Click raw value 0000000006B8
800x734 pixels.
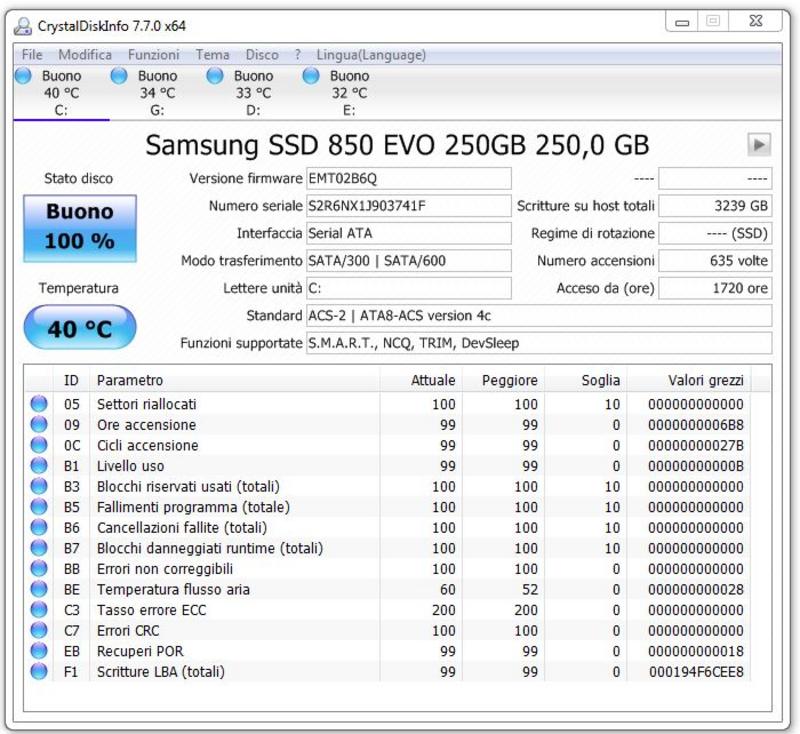tap(696, 425)
